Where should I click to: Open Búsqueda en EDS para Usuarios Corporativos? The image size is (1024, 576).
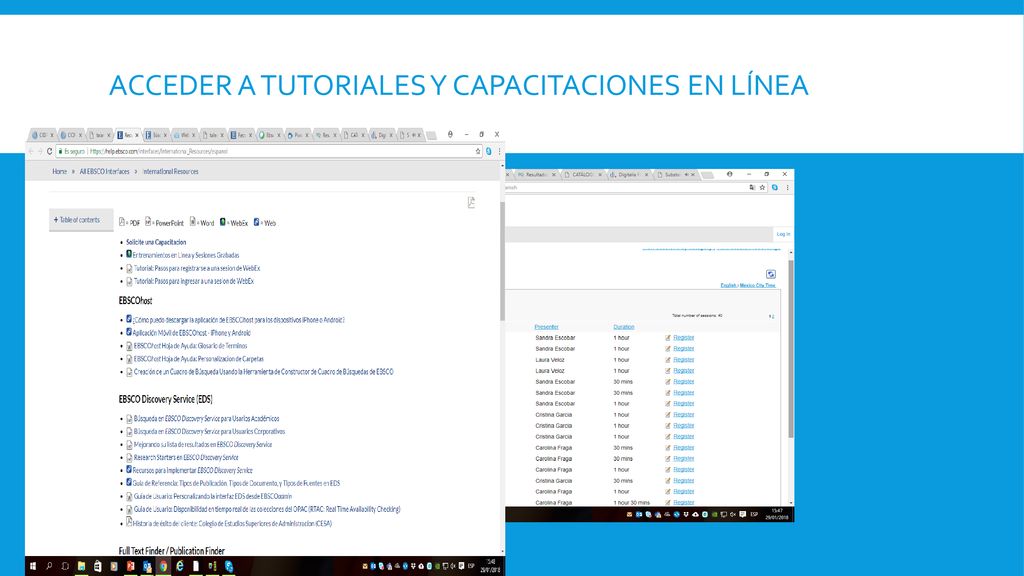209,432
